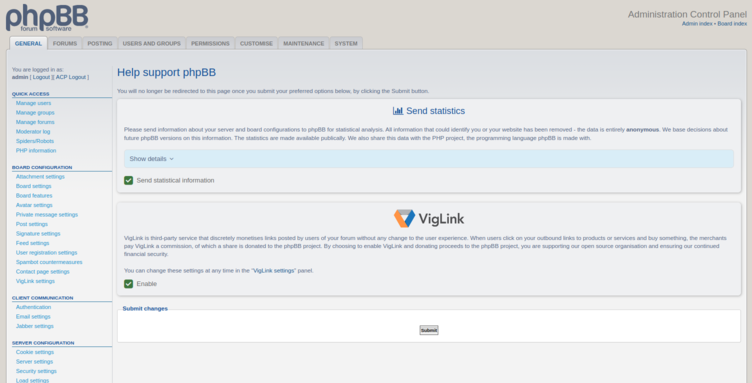The width and height of the screenshot is (752, 383).
Task: Open the VigLink settings inline link
Action: click(x=273, y=270)
